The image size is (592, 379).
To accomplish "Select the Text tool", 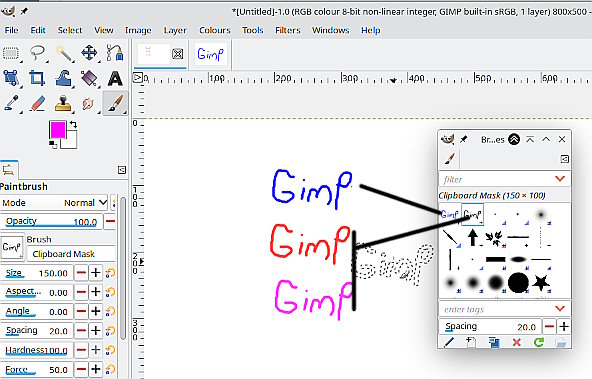I will tap(115, 79).
